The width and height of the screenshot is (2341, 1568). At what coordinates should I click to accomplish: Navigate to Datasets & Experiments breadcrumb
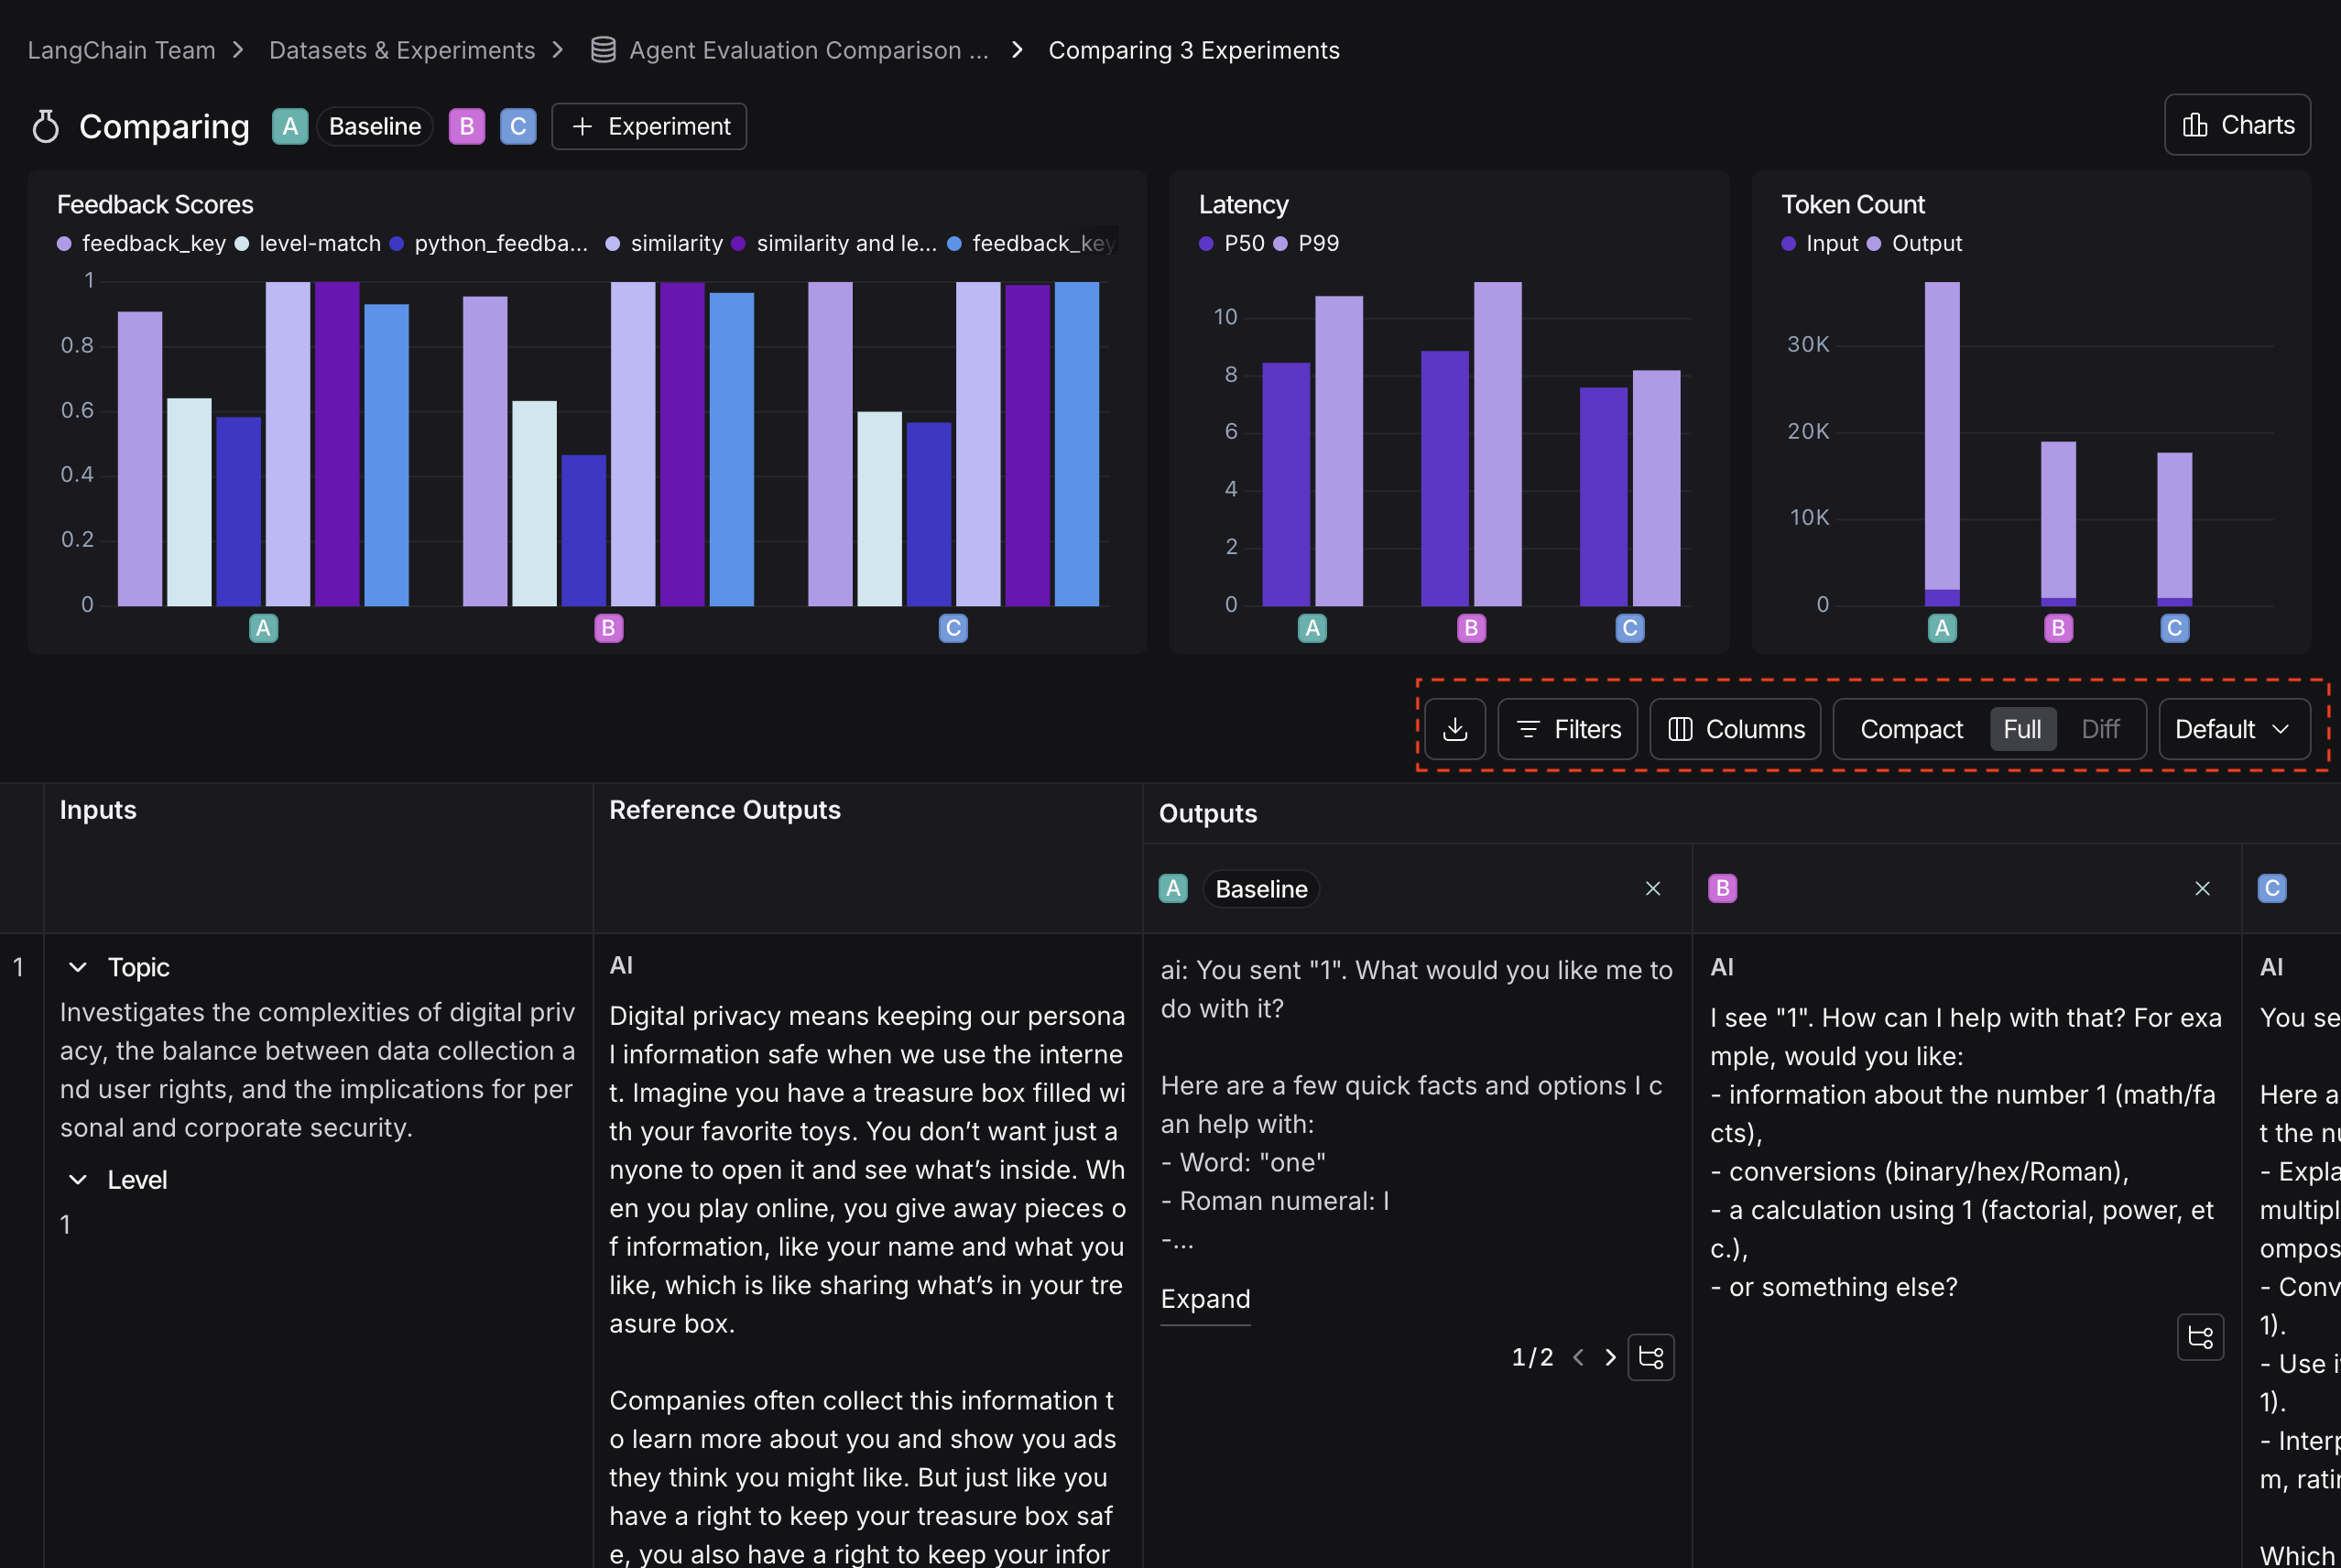(402, 49)
